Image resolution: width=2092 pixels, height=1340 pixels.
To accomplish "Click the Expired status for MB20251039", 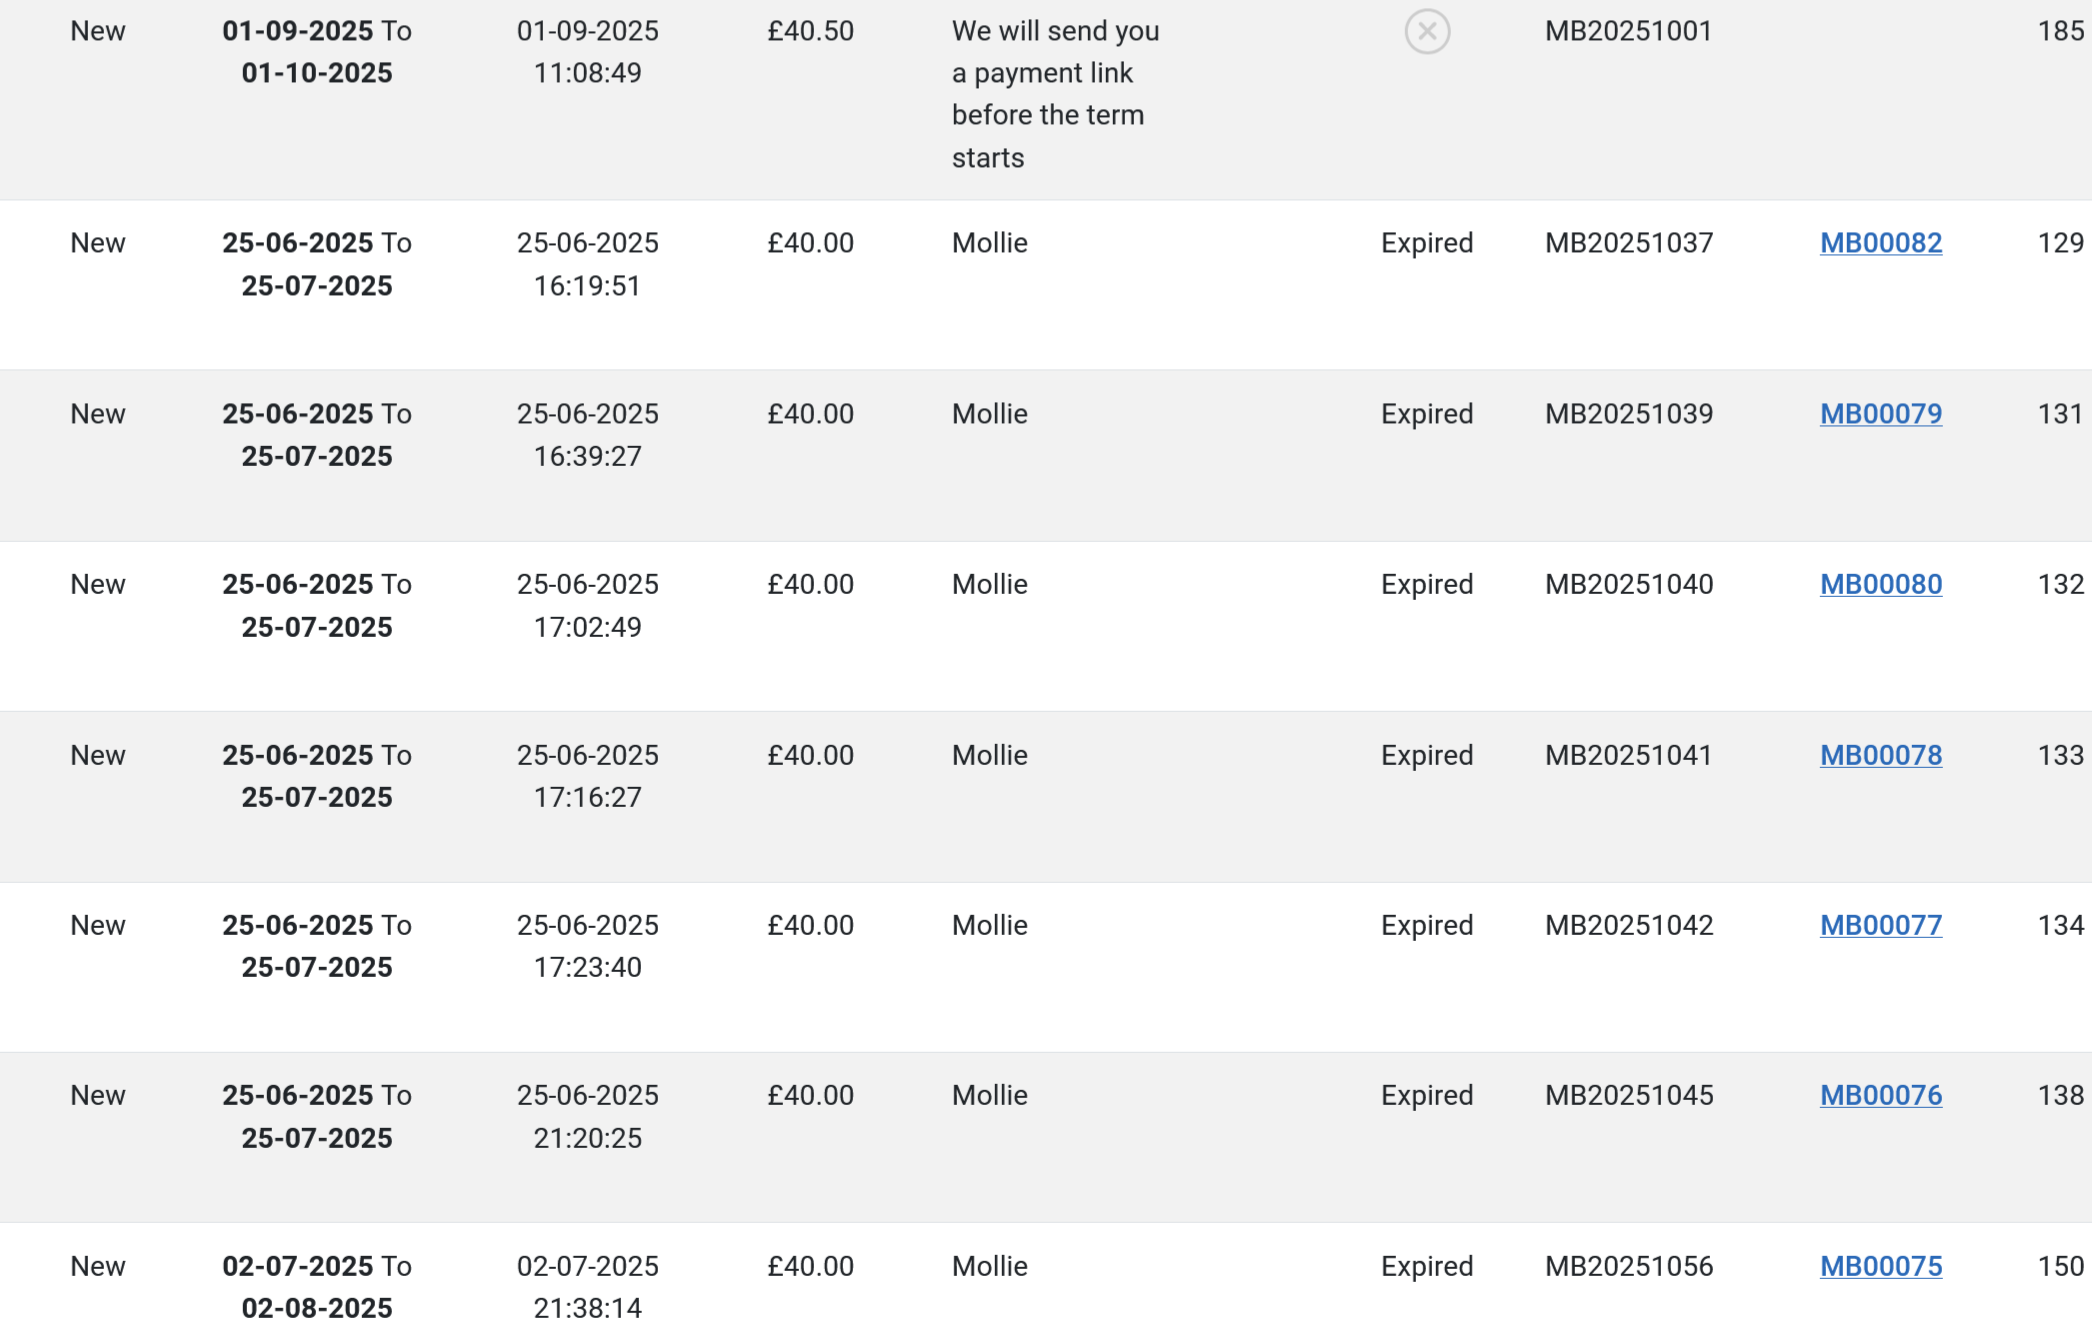I will pos(1427,414).
